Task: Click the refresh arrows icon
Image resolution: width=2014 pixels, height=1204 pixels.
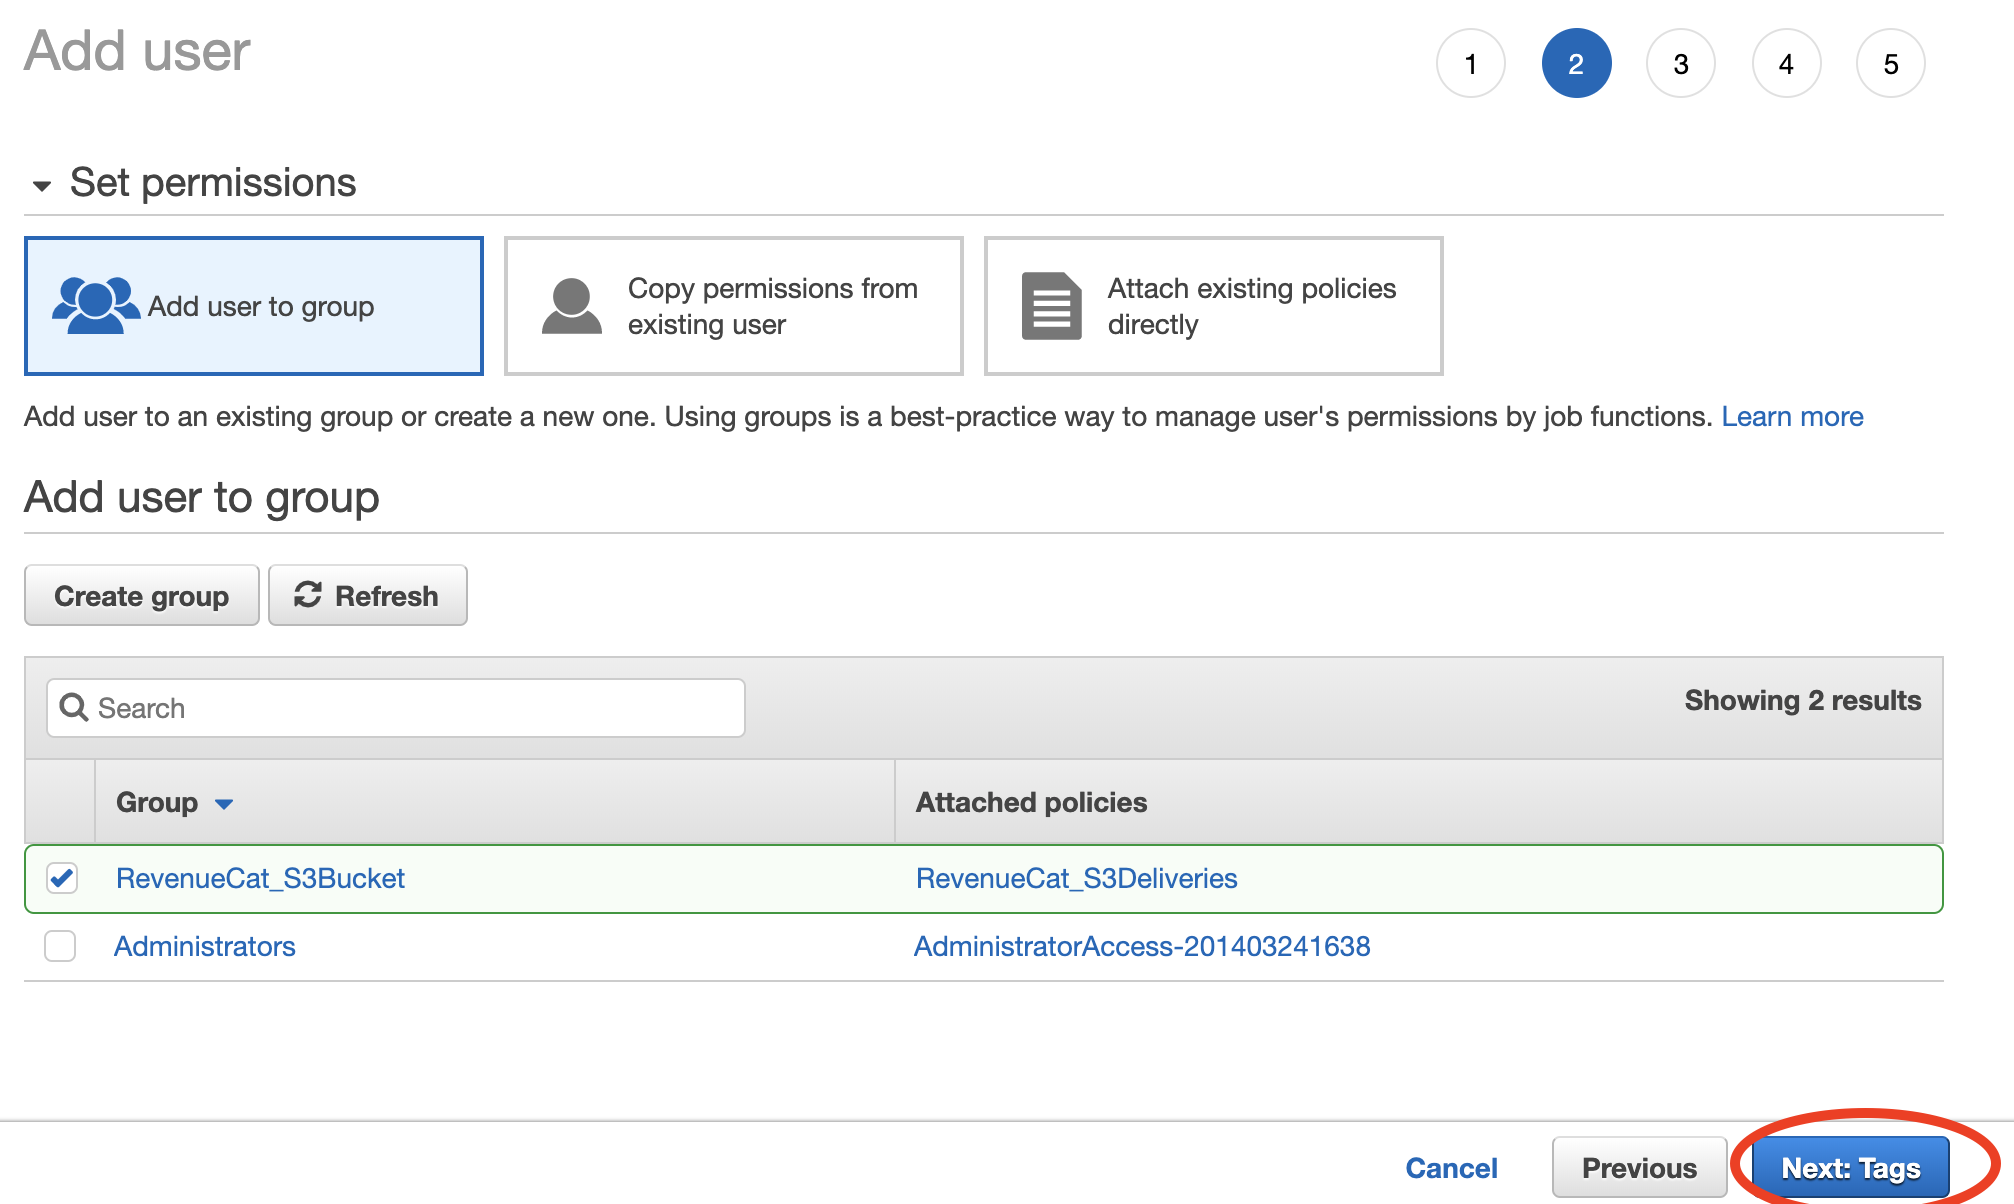Action: coord(307,595)
